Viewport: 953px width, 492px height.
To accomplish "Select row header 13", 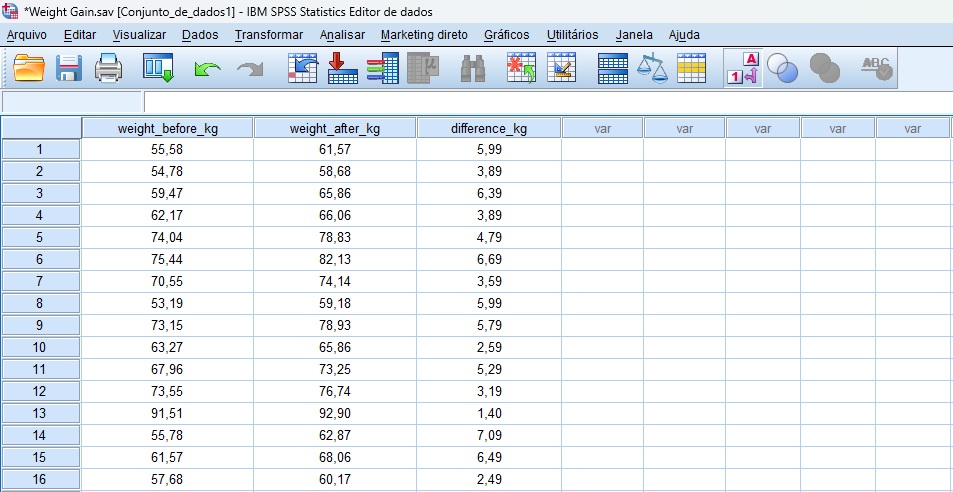I will coord(41,413).
